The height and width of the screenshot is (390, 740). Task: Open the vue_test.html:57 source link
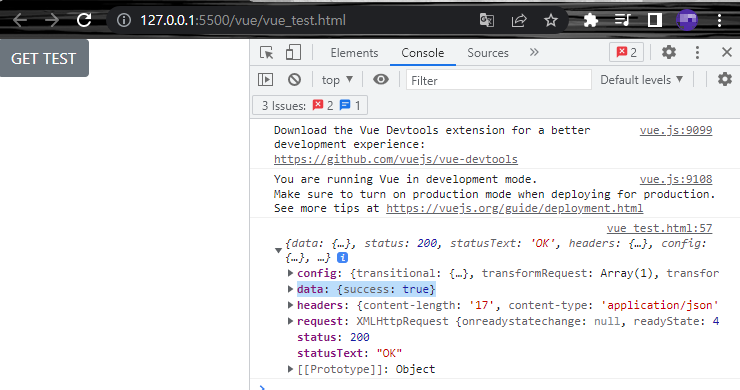pyautogui.click(x=659, y=229)
